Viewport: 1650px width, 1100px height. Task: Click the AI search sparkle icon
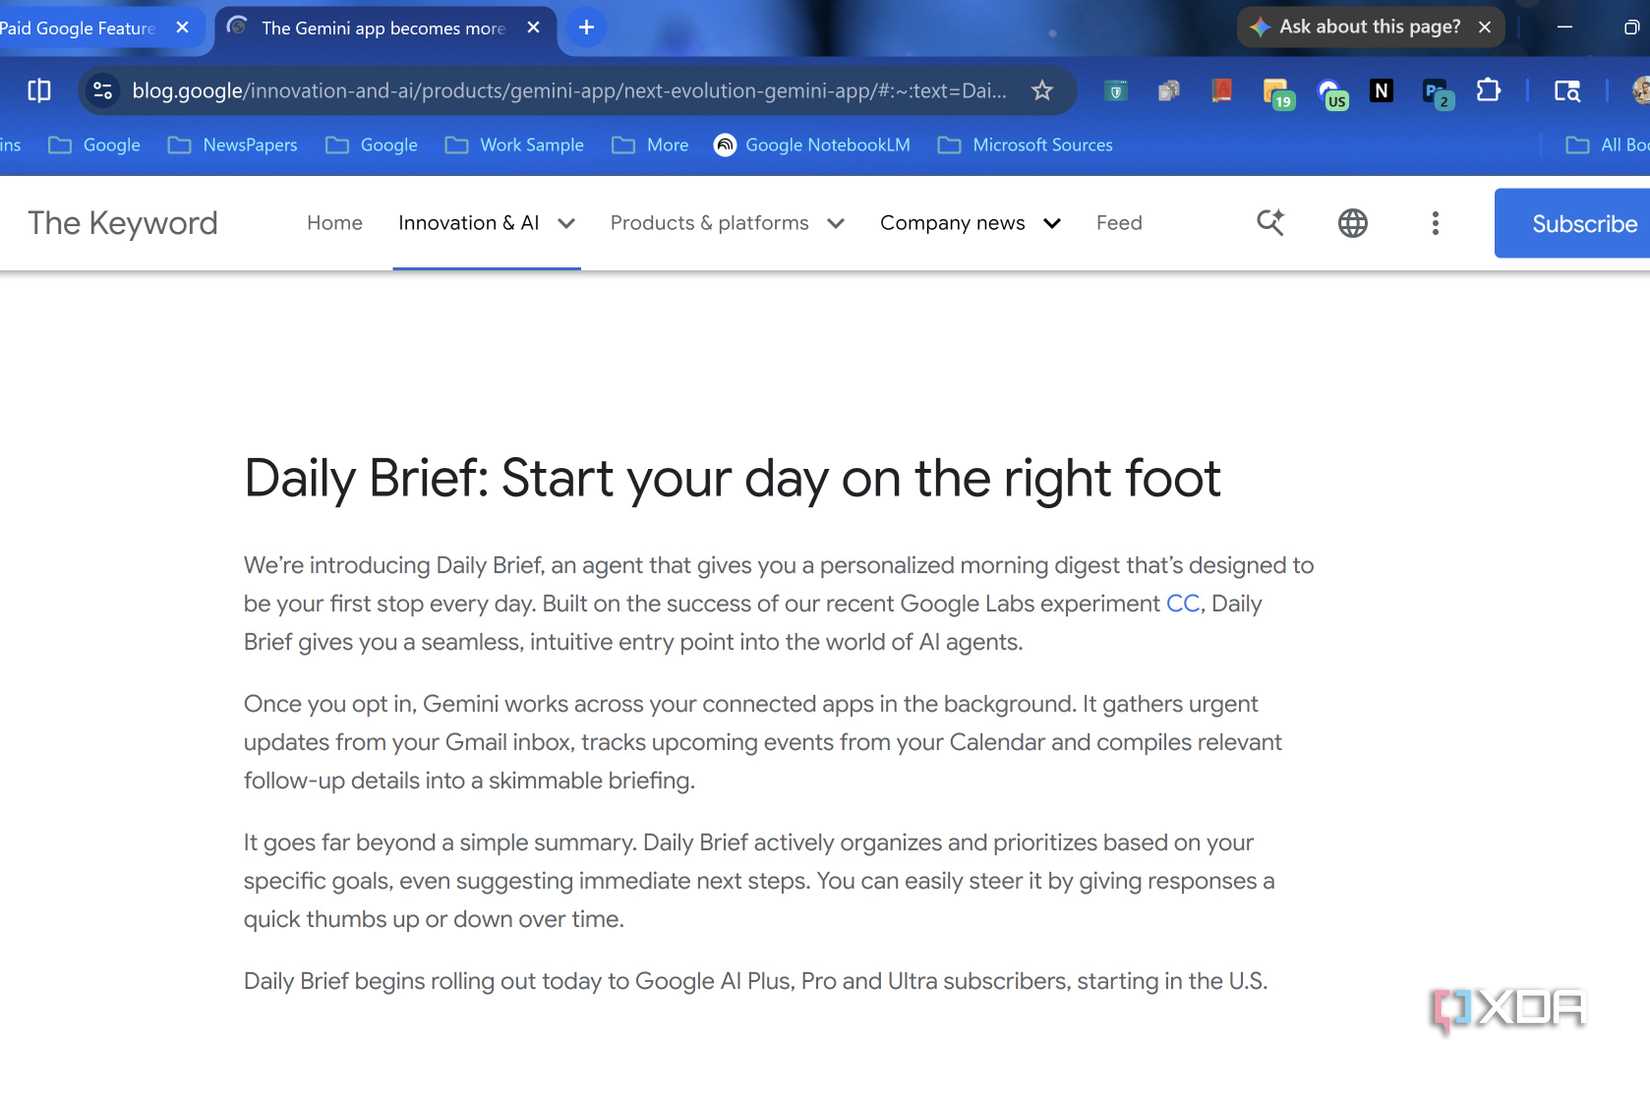point(1270,223)
